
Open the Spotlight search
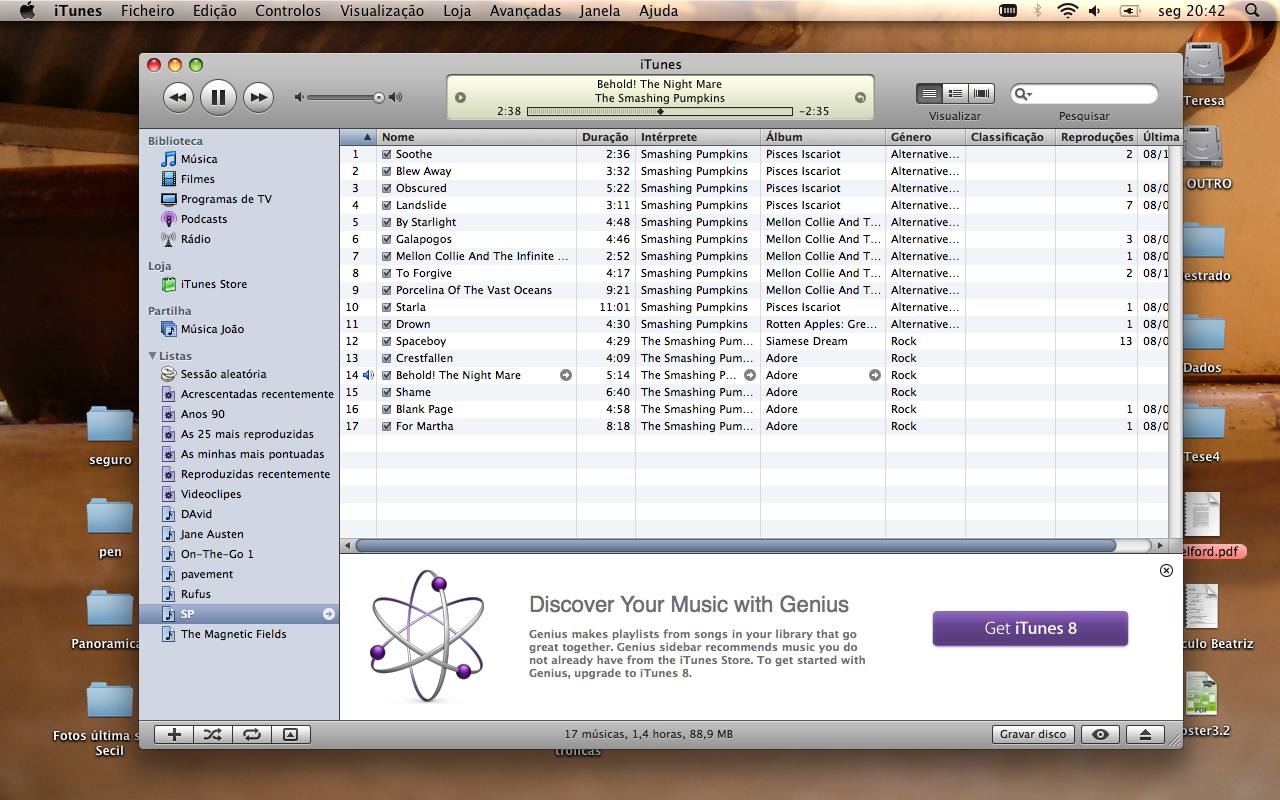pyautogui.click(x=1252, y=11)
